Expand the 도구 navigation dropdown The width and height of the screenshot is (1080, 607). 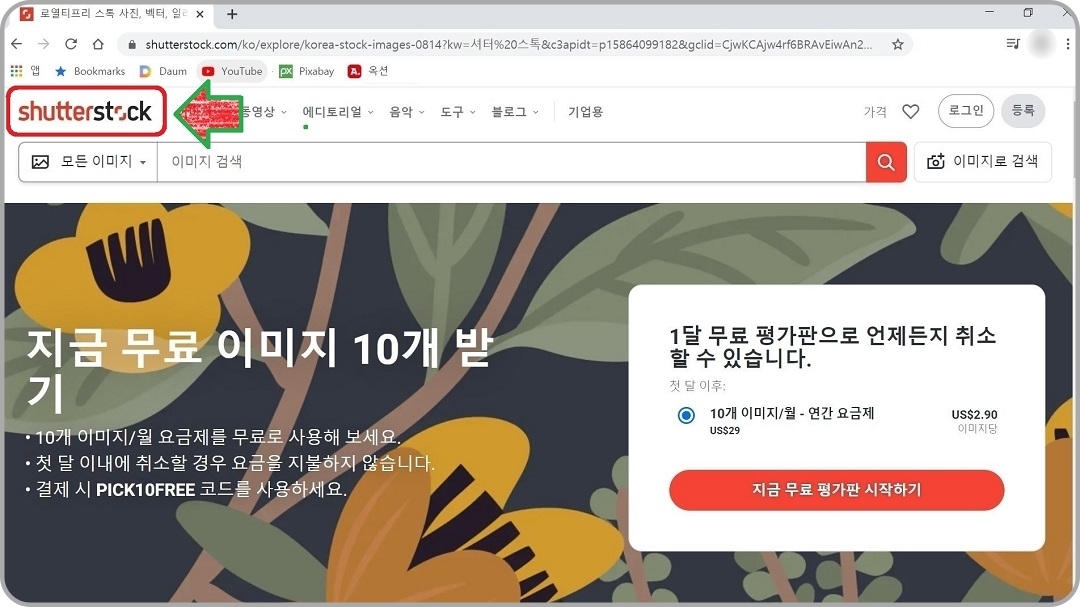point(456,112)
